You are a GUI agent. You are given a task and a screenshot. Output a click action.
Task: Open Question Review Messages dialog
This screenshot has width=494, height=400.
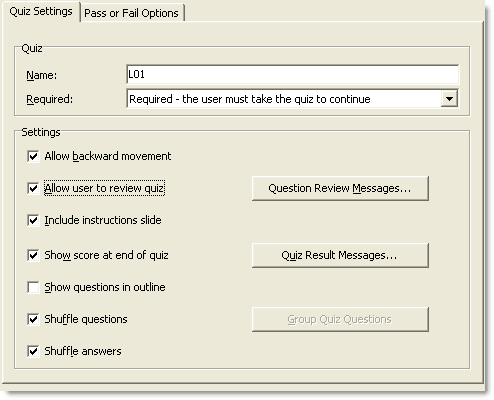[340, 188]
